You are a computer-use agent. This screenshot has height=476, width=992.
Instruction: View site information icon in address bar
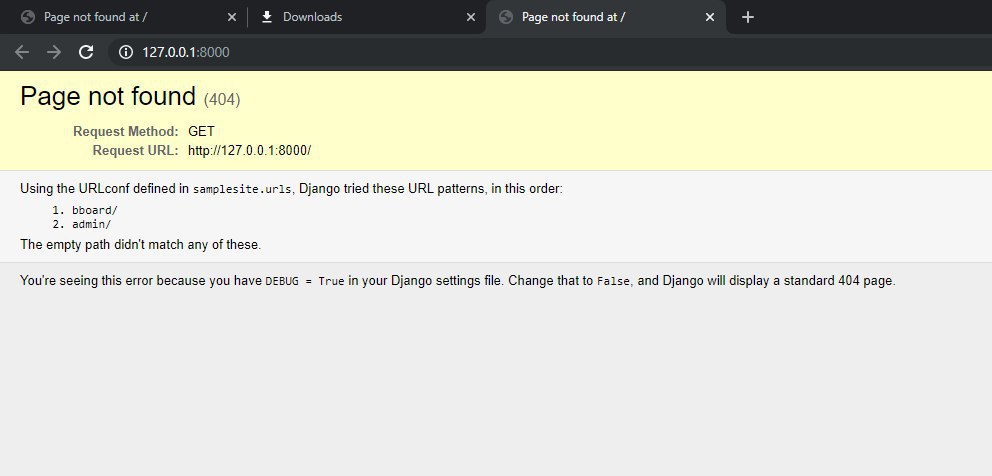pos(126,52)
